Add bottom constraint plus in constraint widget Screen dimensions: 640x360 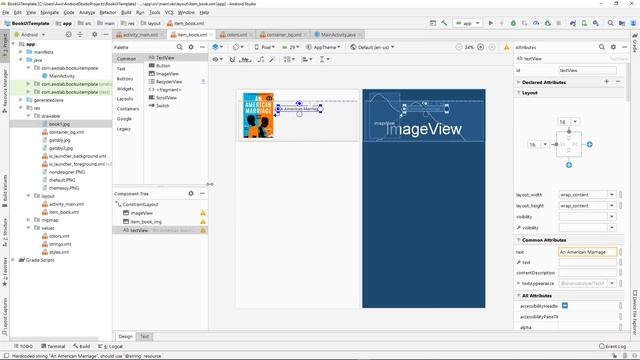point(569,165)
